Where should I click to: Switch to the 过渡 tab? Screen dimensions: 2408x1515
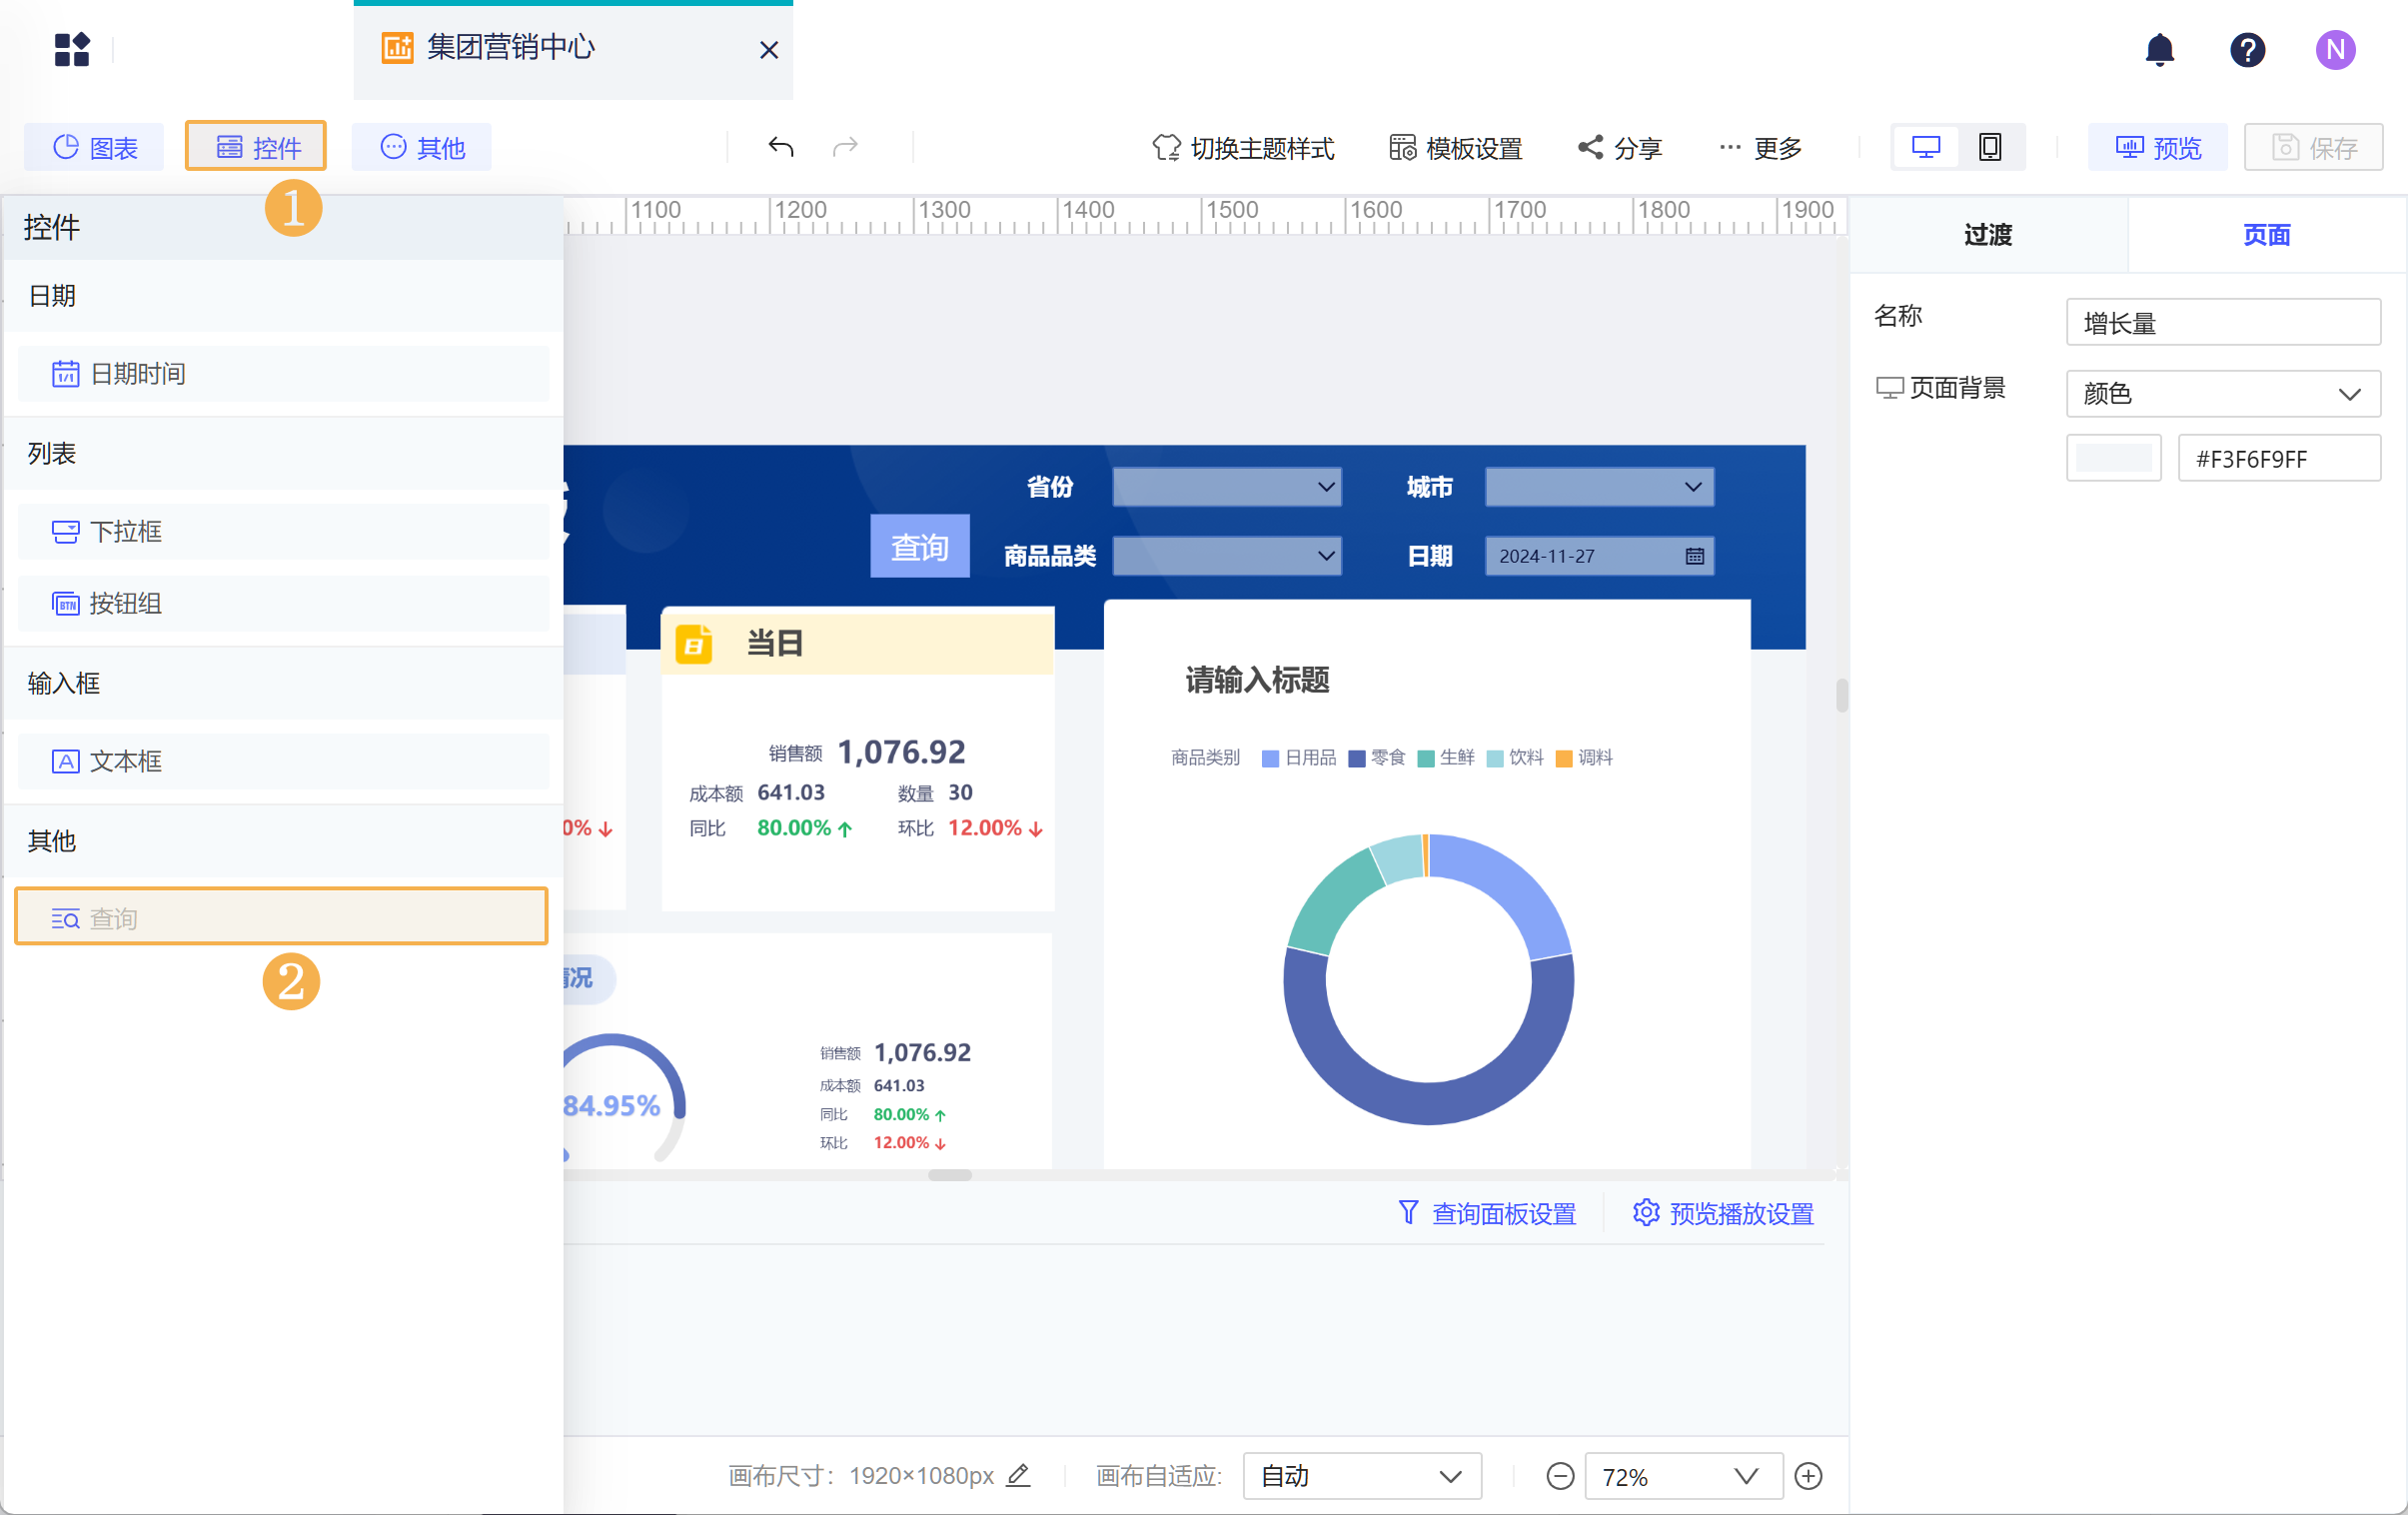pos(1987,235)
